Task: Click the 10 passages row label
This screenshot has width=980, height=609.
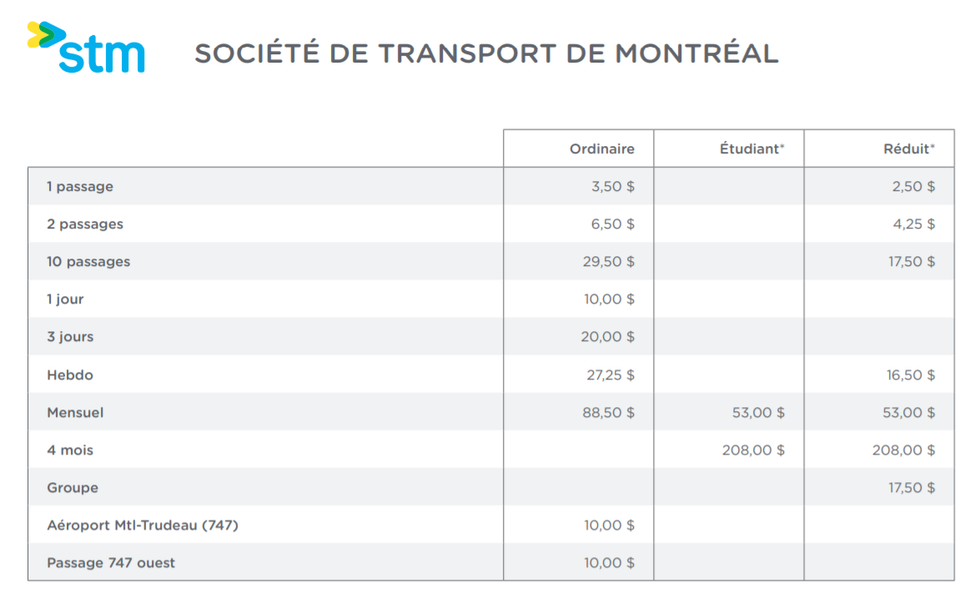Action: 88,262
